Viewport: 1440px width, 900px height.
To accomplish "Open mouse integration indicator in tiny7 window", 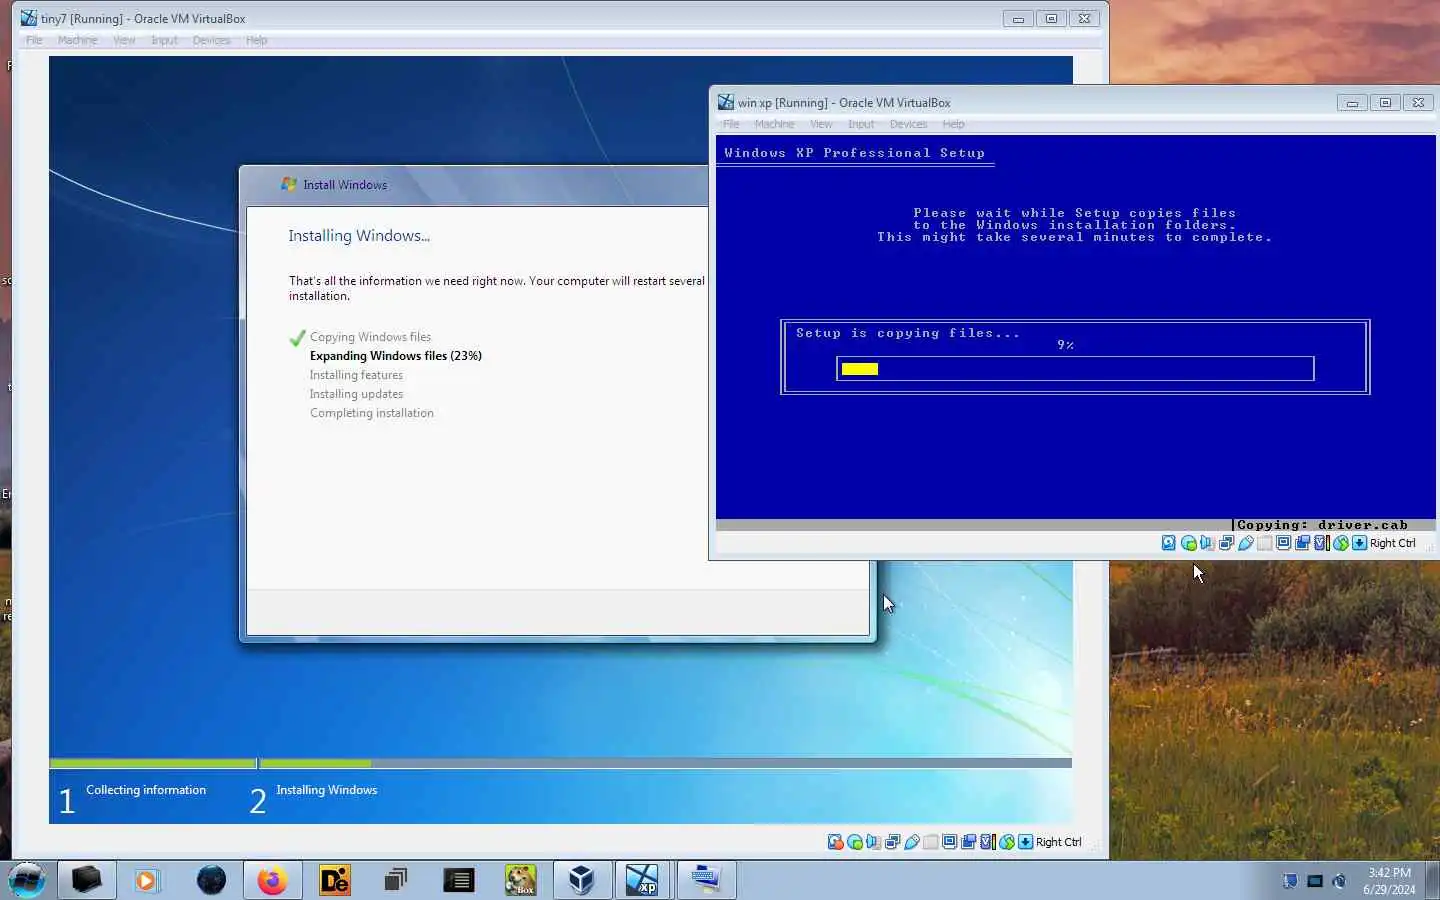I will click(1007, 842).
